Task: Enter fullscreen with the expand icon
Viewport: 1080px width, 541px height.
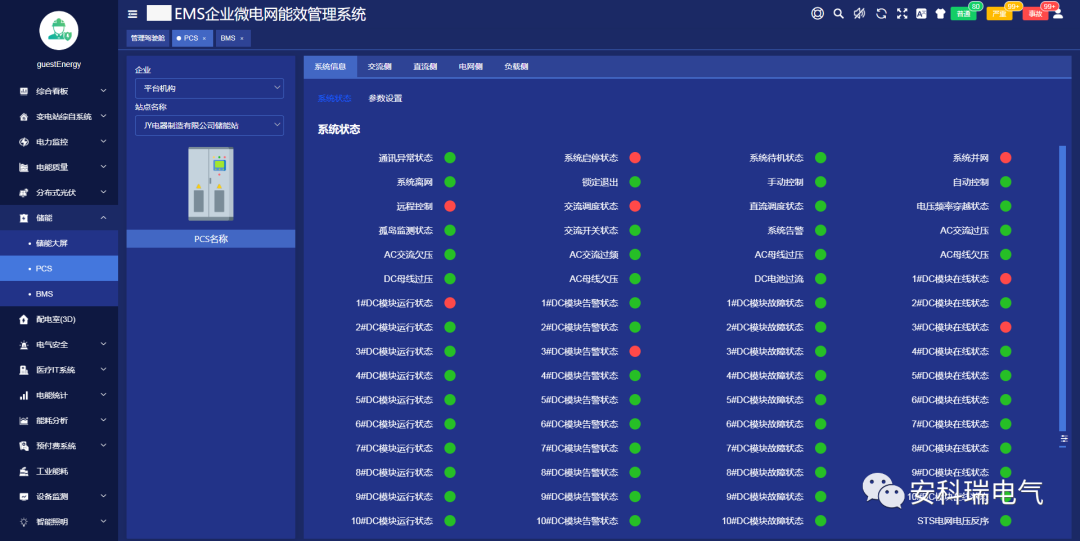Action: (x=902, y=13)
